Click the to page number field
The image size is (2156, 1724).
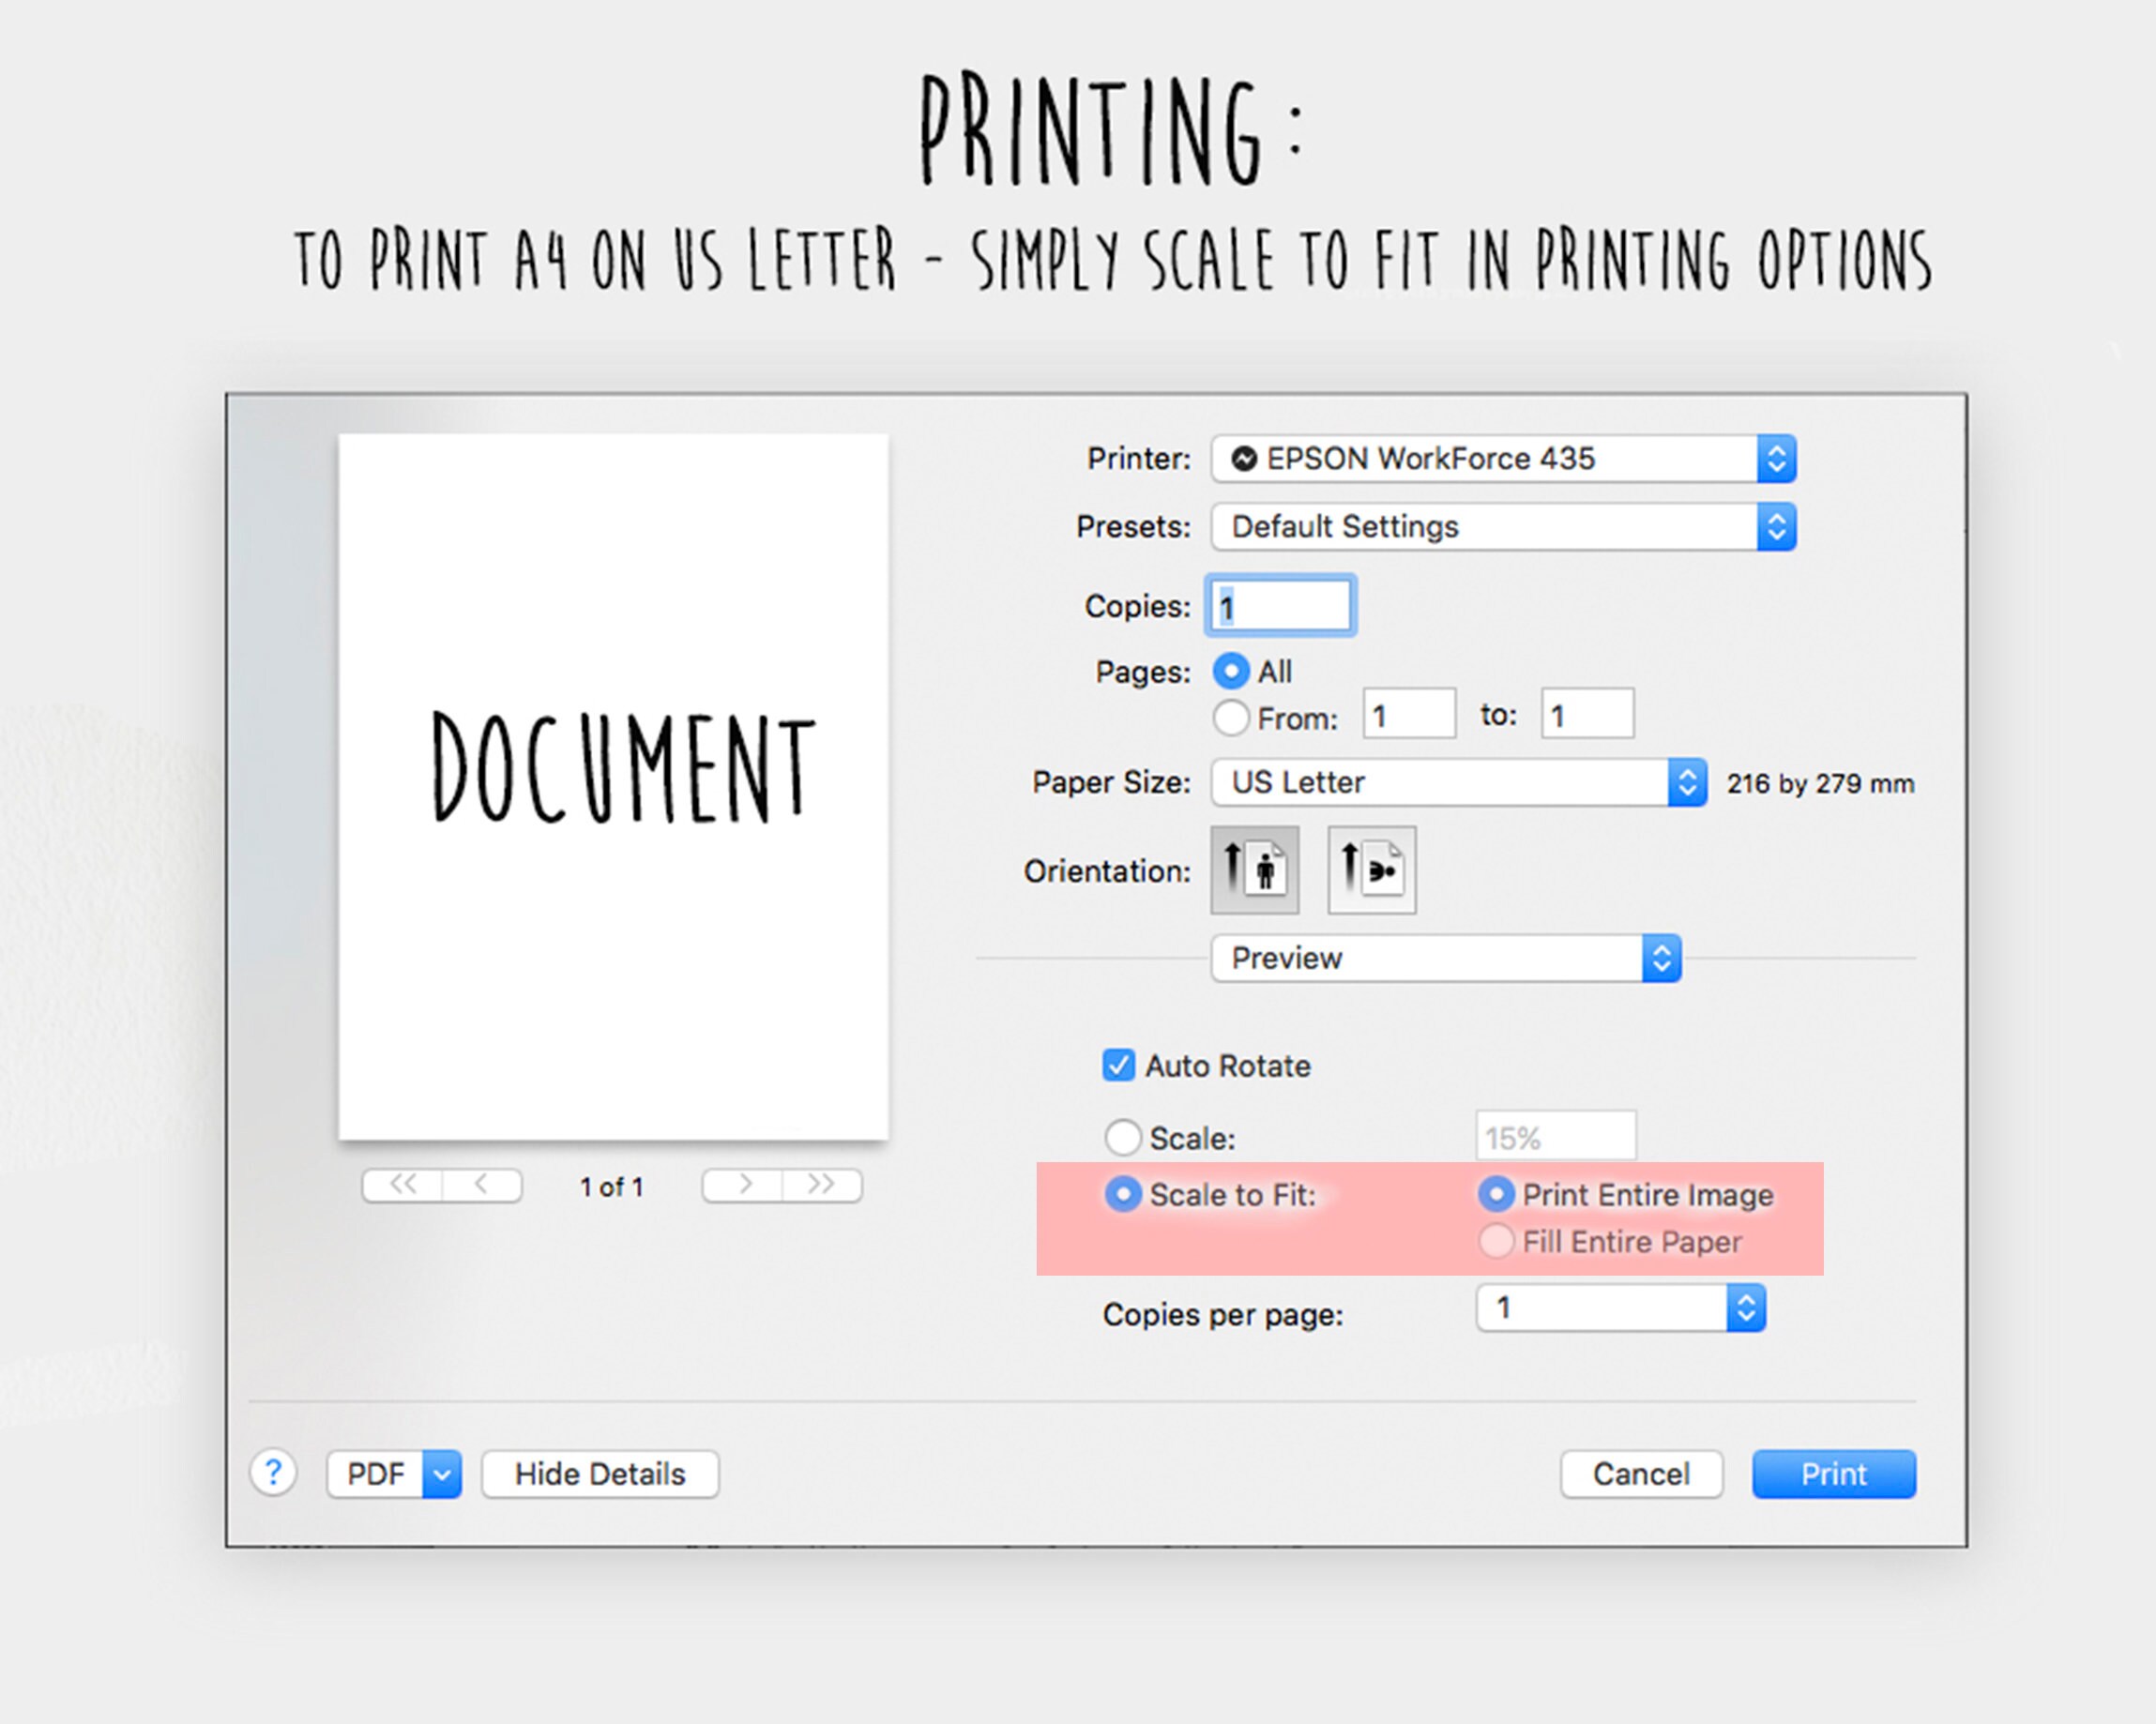1588,714
